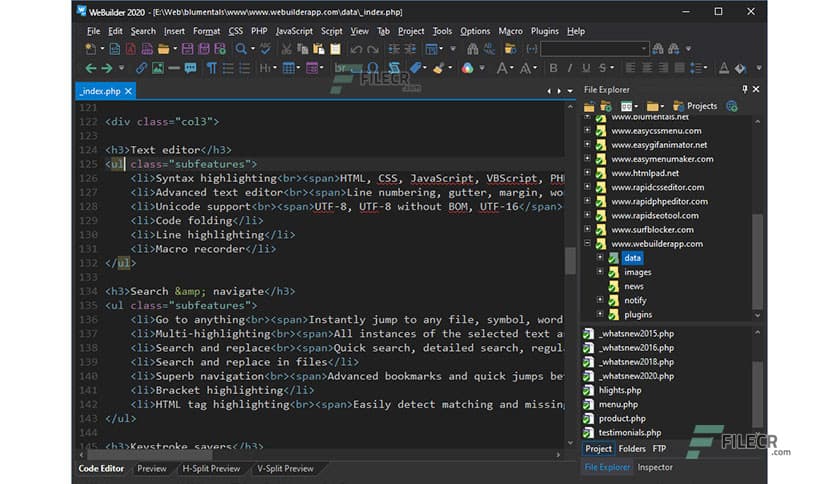Switch to the Preview tab
The image size is (836, 484).
pyautogui.click(x=152, y=469)
